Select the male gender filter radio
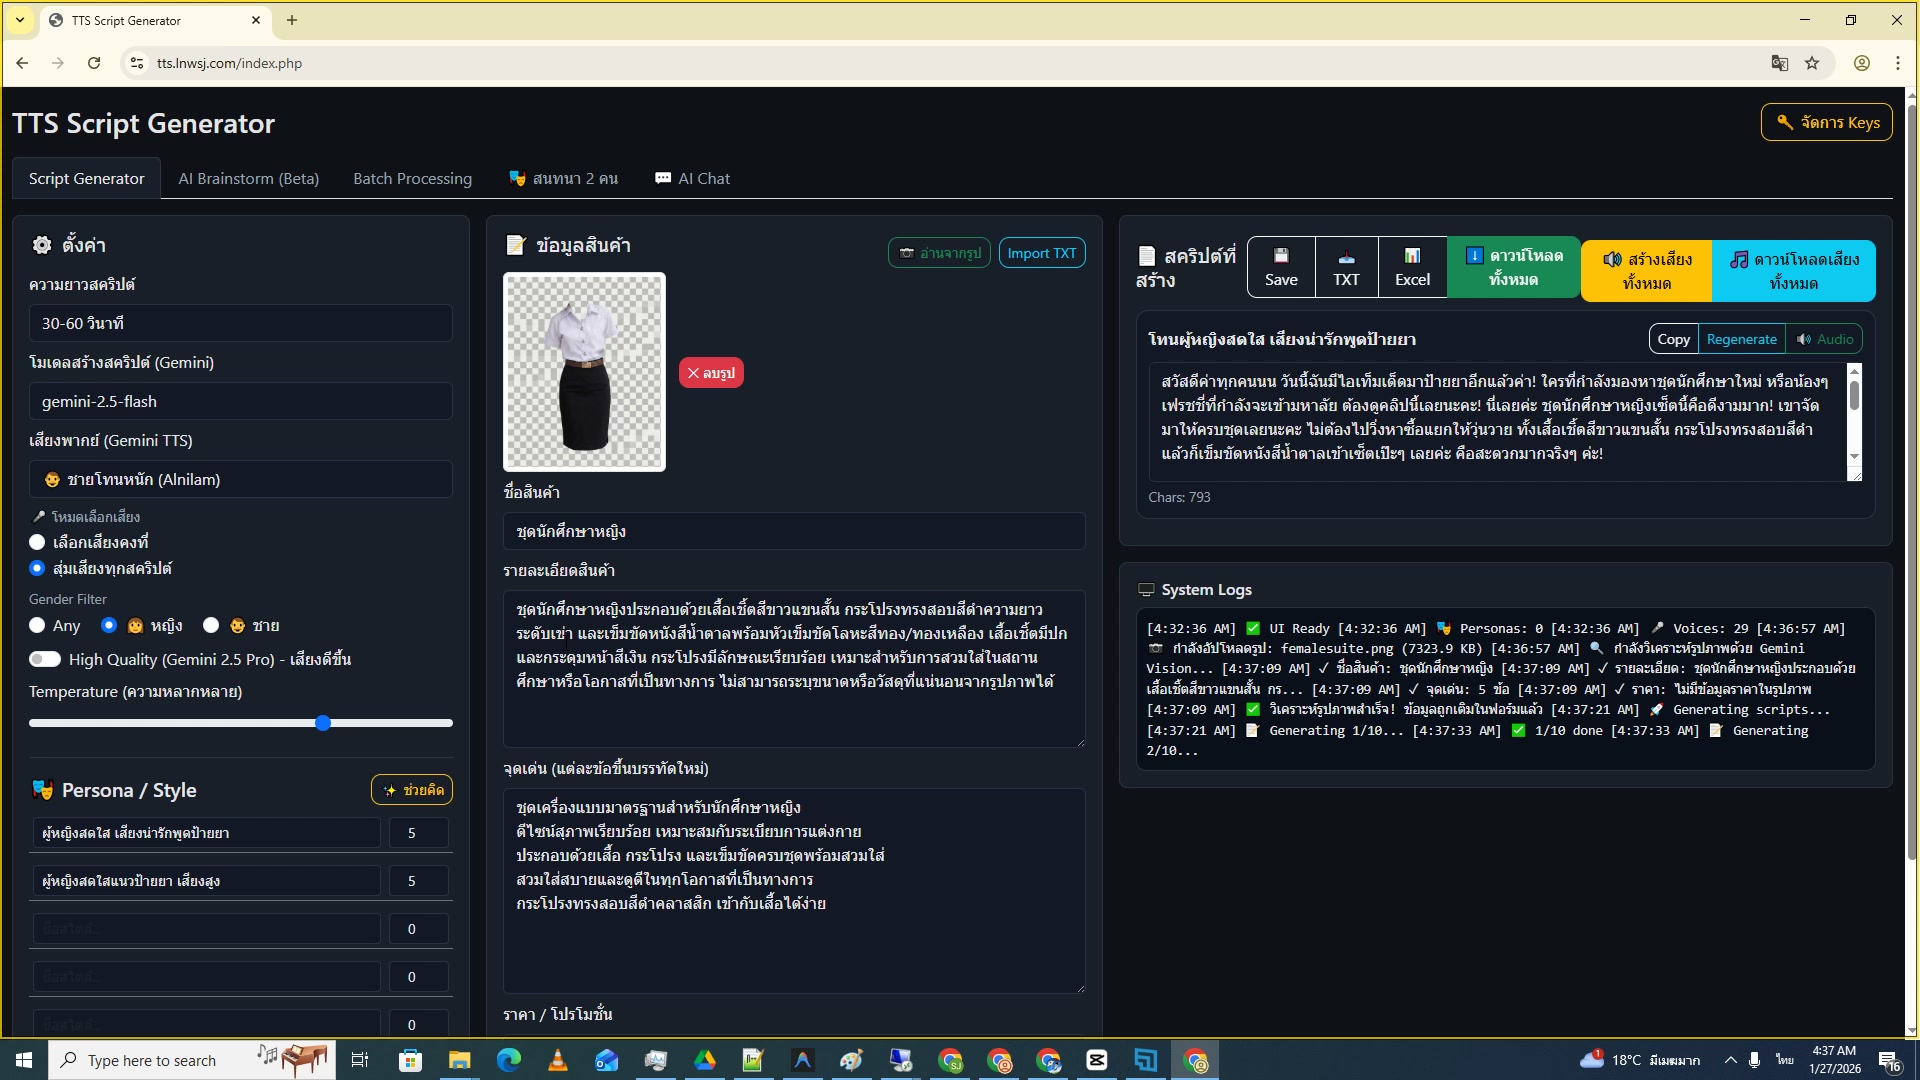Image resolution: width=1920 pixels, height=1080 pixels. tap(211, 625)
